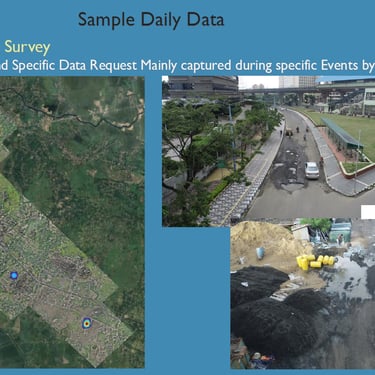Open the photo with yellow jerrycans
Viewport: 375px width, 375px height.
[x=303, y=294]
